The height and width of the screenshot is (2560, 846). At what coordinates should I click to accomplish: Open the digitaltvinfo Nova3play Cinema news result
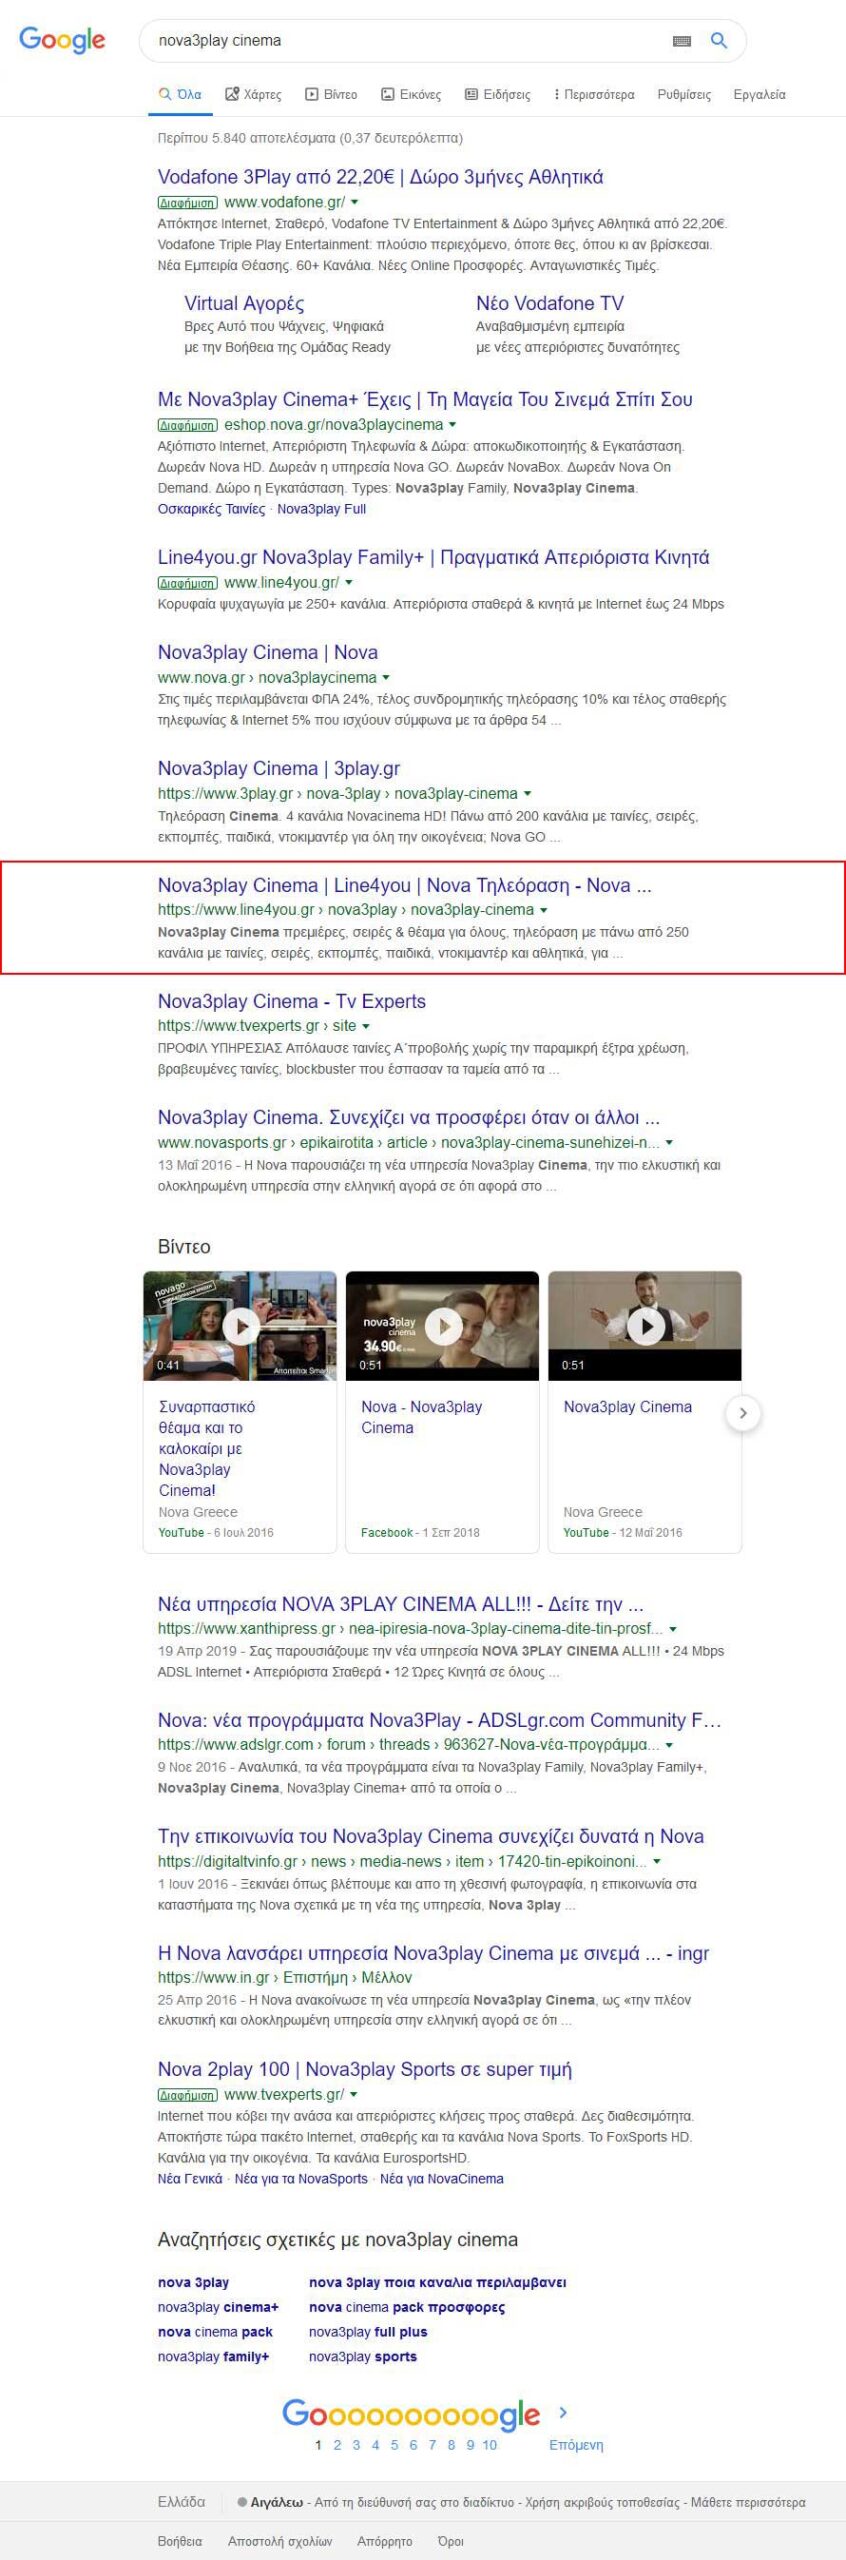point(430,1836)
